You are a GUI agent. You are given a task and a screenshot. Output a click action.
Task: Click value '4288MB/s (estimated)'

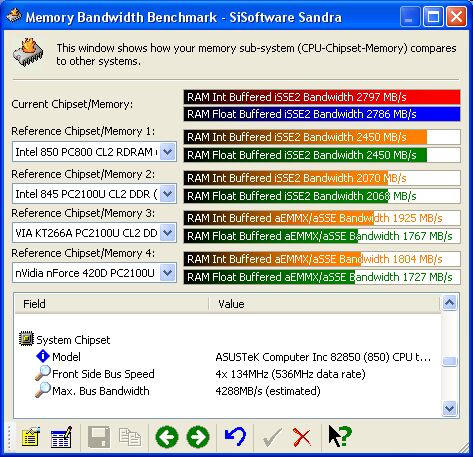[268, 391]
